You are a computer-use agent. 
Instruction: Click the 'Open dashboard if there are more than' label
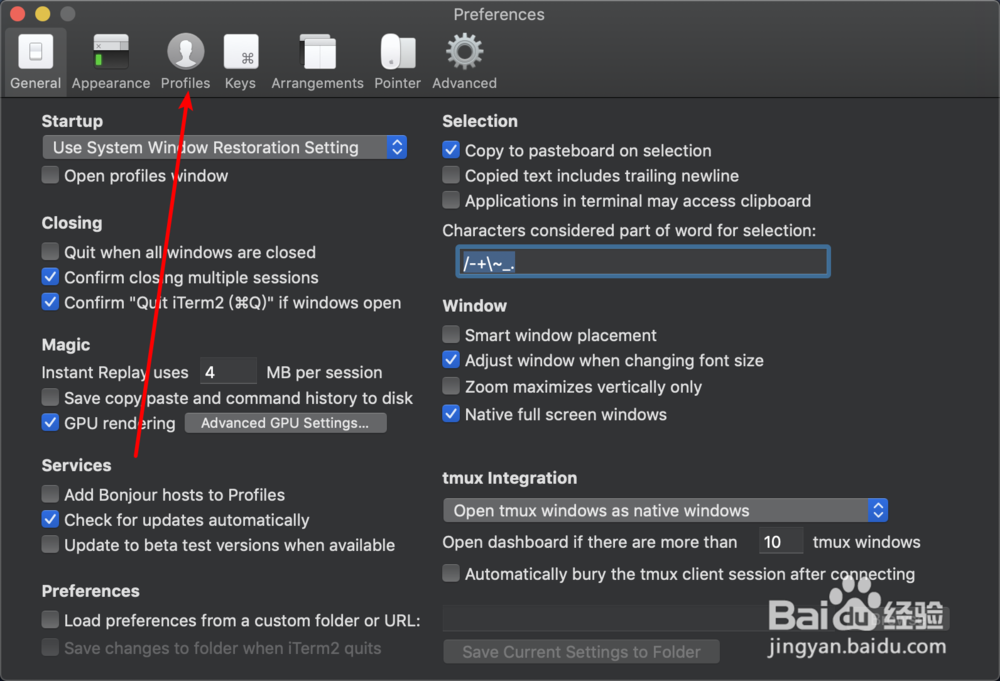pyautogui.click(x=590, y=542)
